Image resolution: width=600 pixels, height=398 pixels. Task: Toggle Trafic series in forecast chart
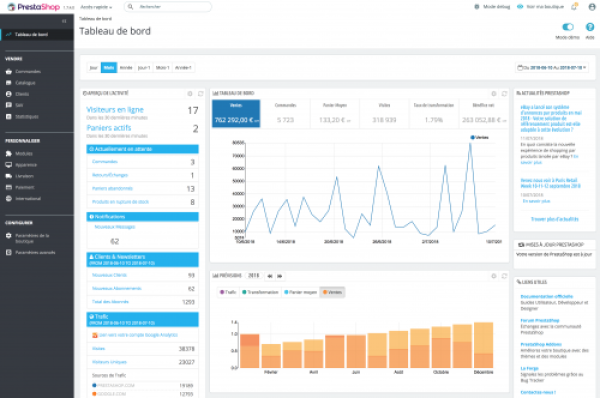click(x=228, y=292)
